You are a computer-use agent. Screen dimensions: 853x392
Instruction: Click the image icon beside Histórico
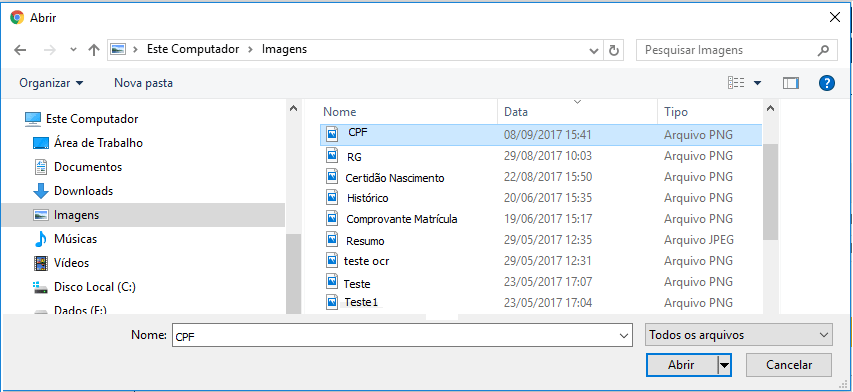tap(333, 197)
